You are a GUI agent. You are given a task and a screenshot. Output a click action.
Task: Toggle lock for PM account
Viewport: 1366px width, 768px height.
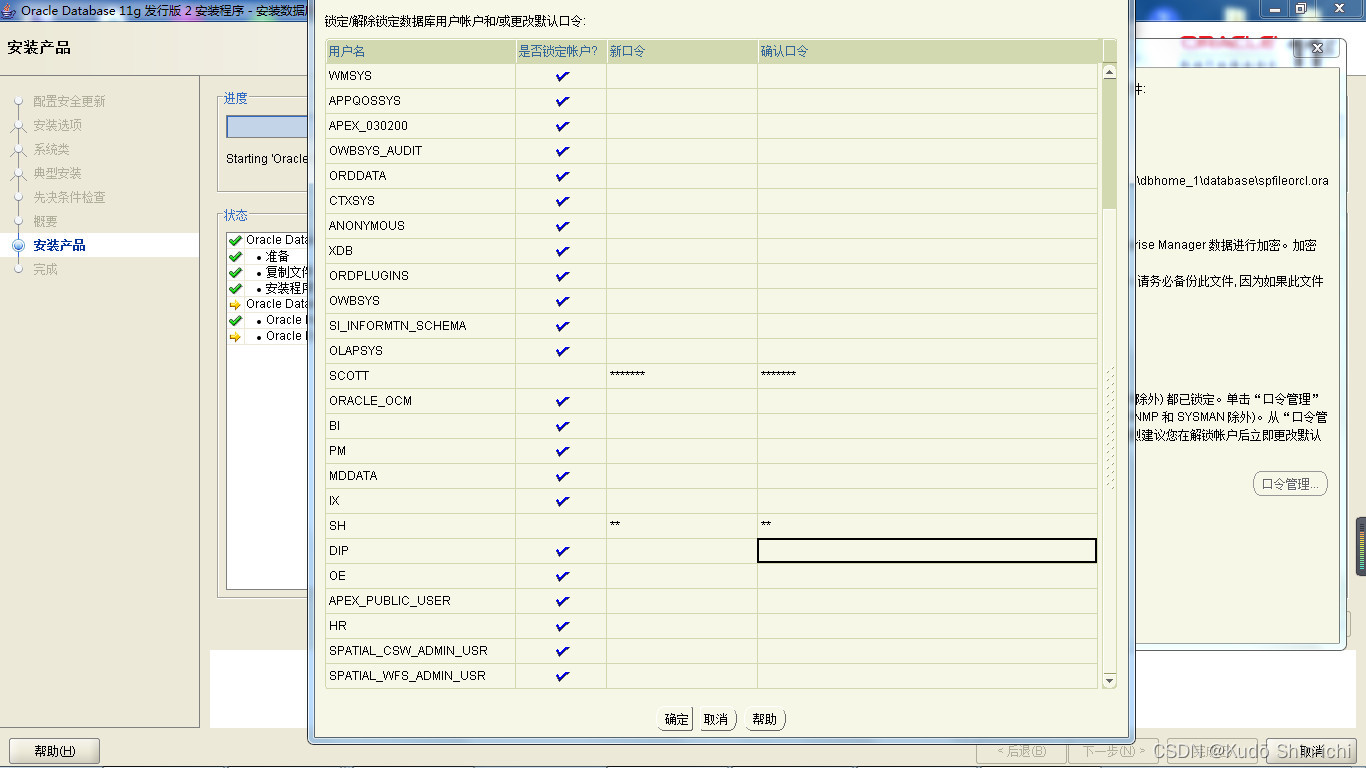(562, 451)
